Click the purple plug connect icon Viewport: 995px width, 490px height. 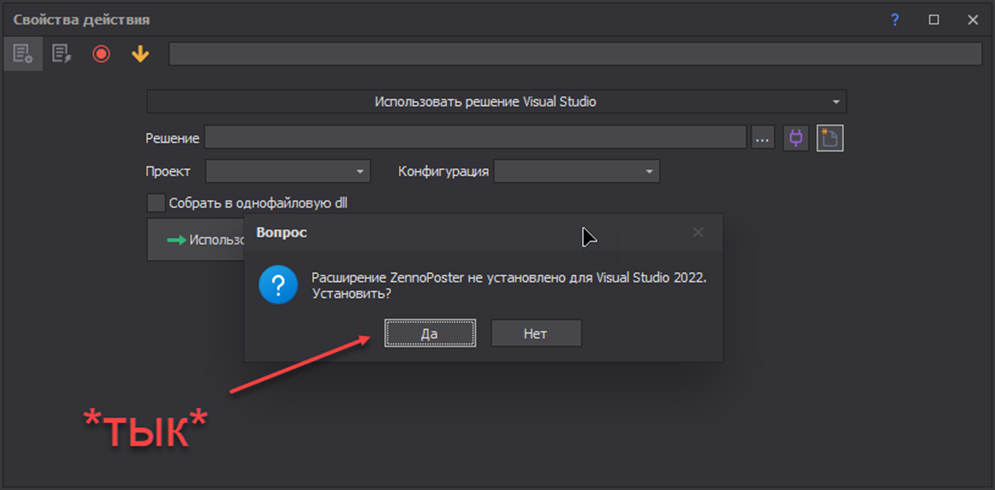click(796, 138)
